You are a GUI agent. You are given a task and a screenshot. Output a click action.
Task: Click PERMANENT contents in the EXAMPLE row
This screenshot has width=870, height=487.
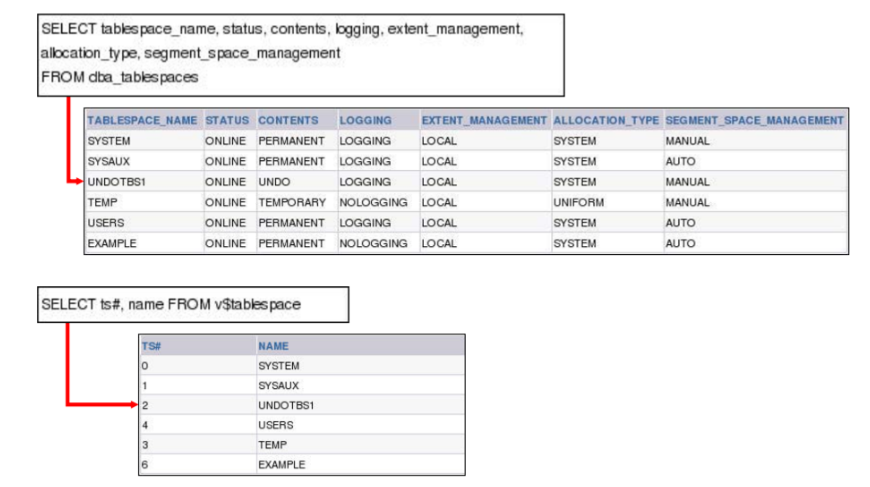[291, 244]
